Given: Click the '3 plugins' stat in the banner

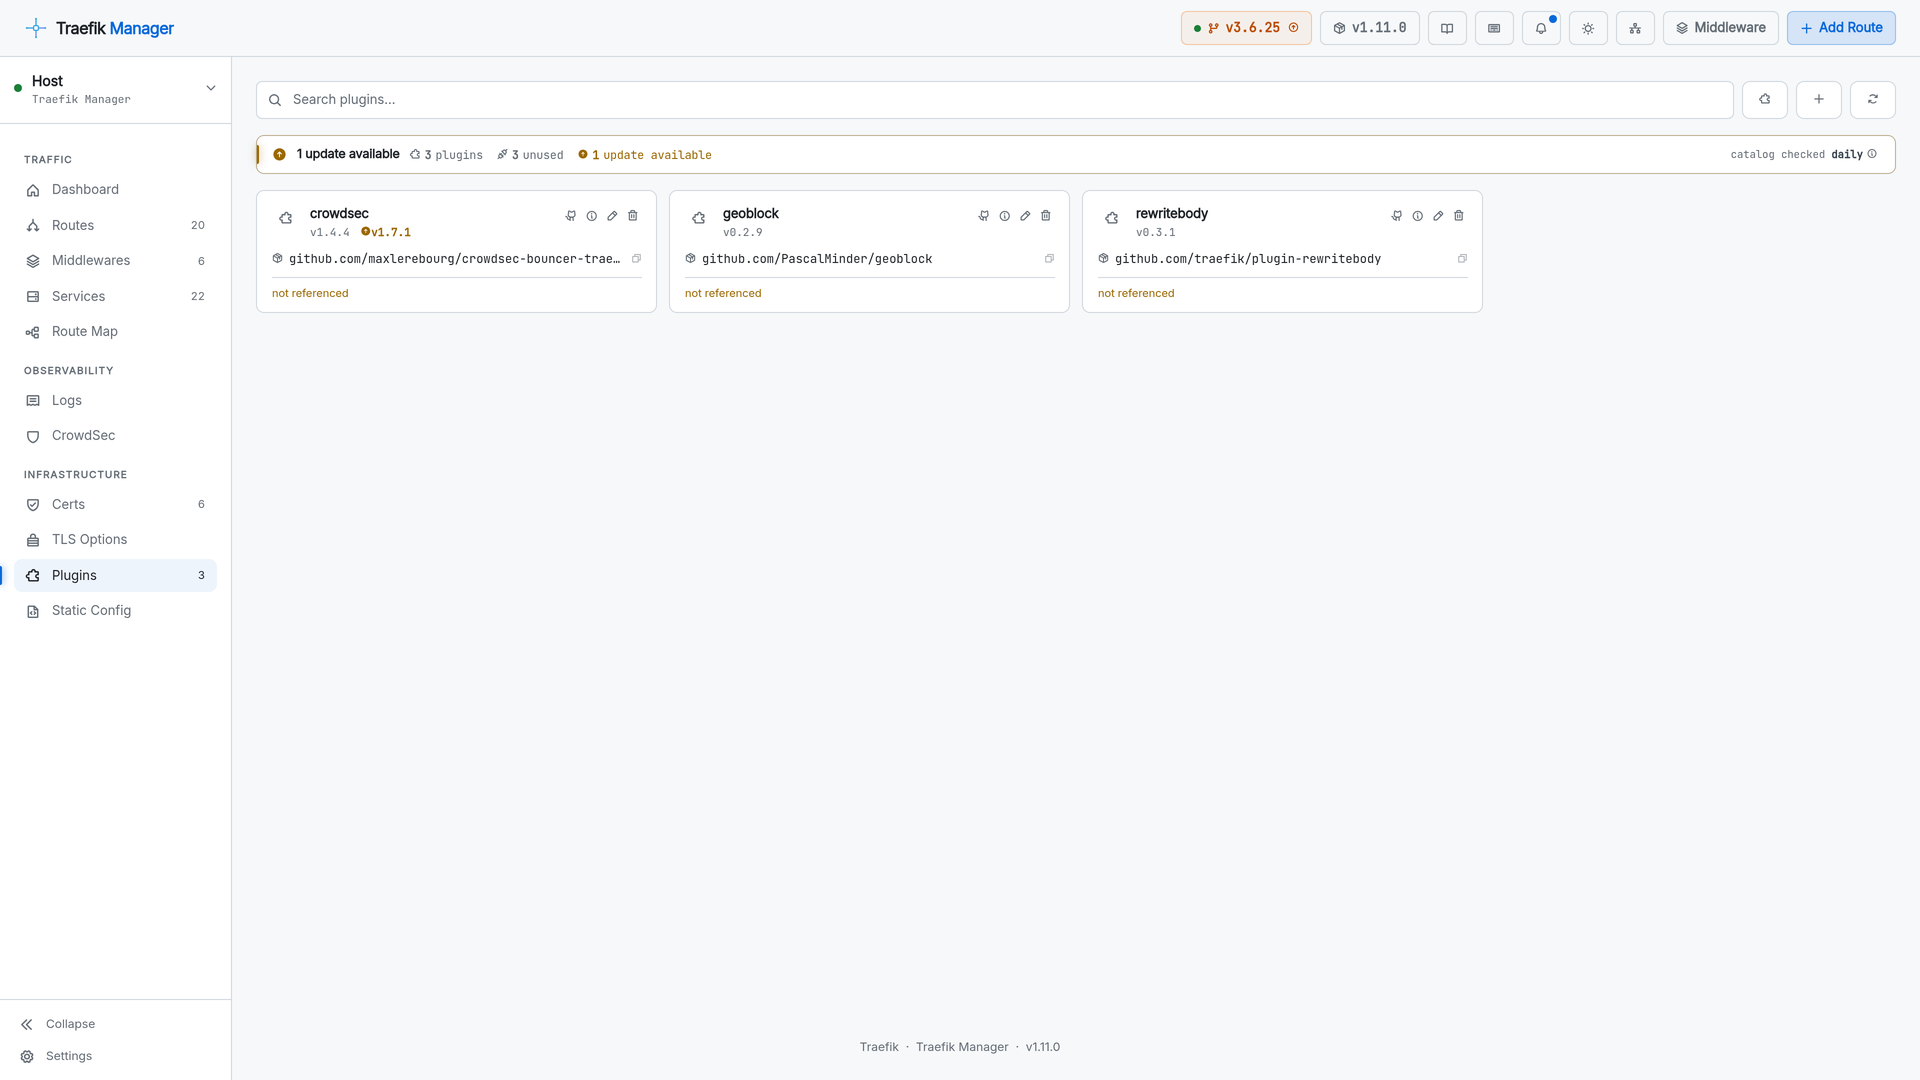Looking at the screenshot, I should pyautogui.click(x=446, y=155).
